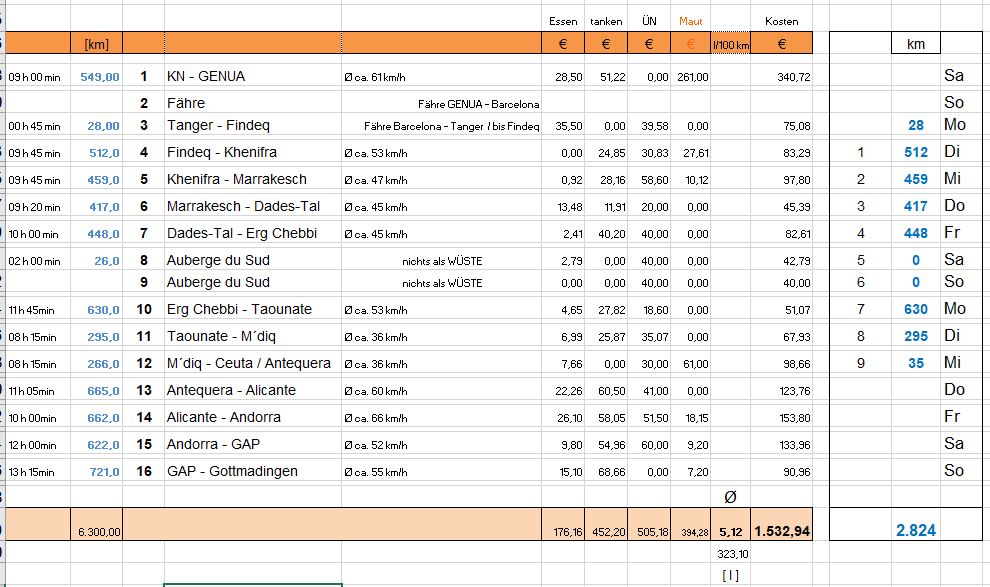Click the 323,10 litres cell

[x=730, y=553]
